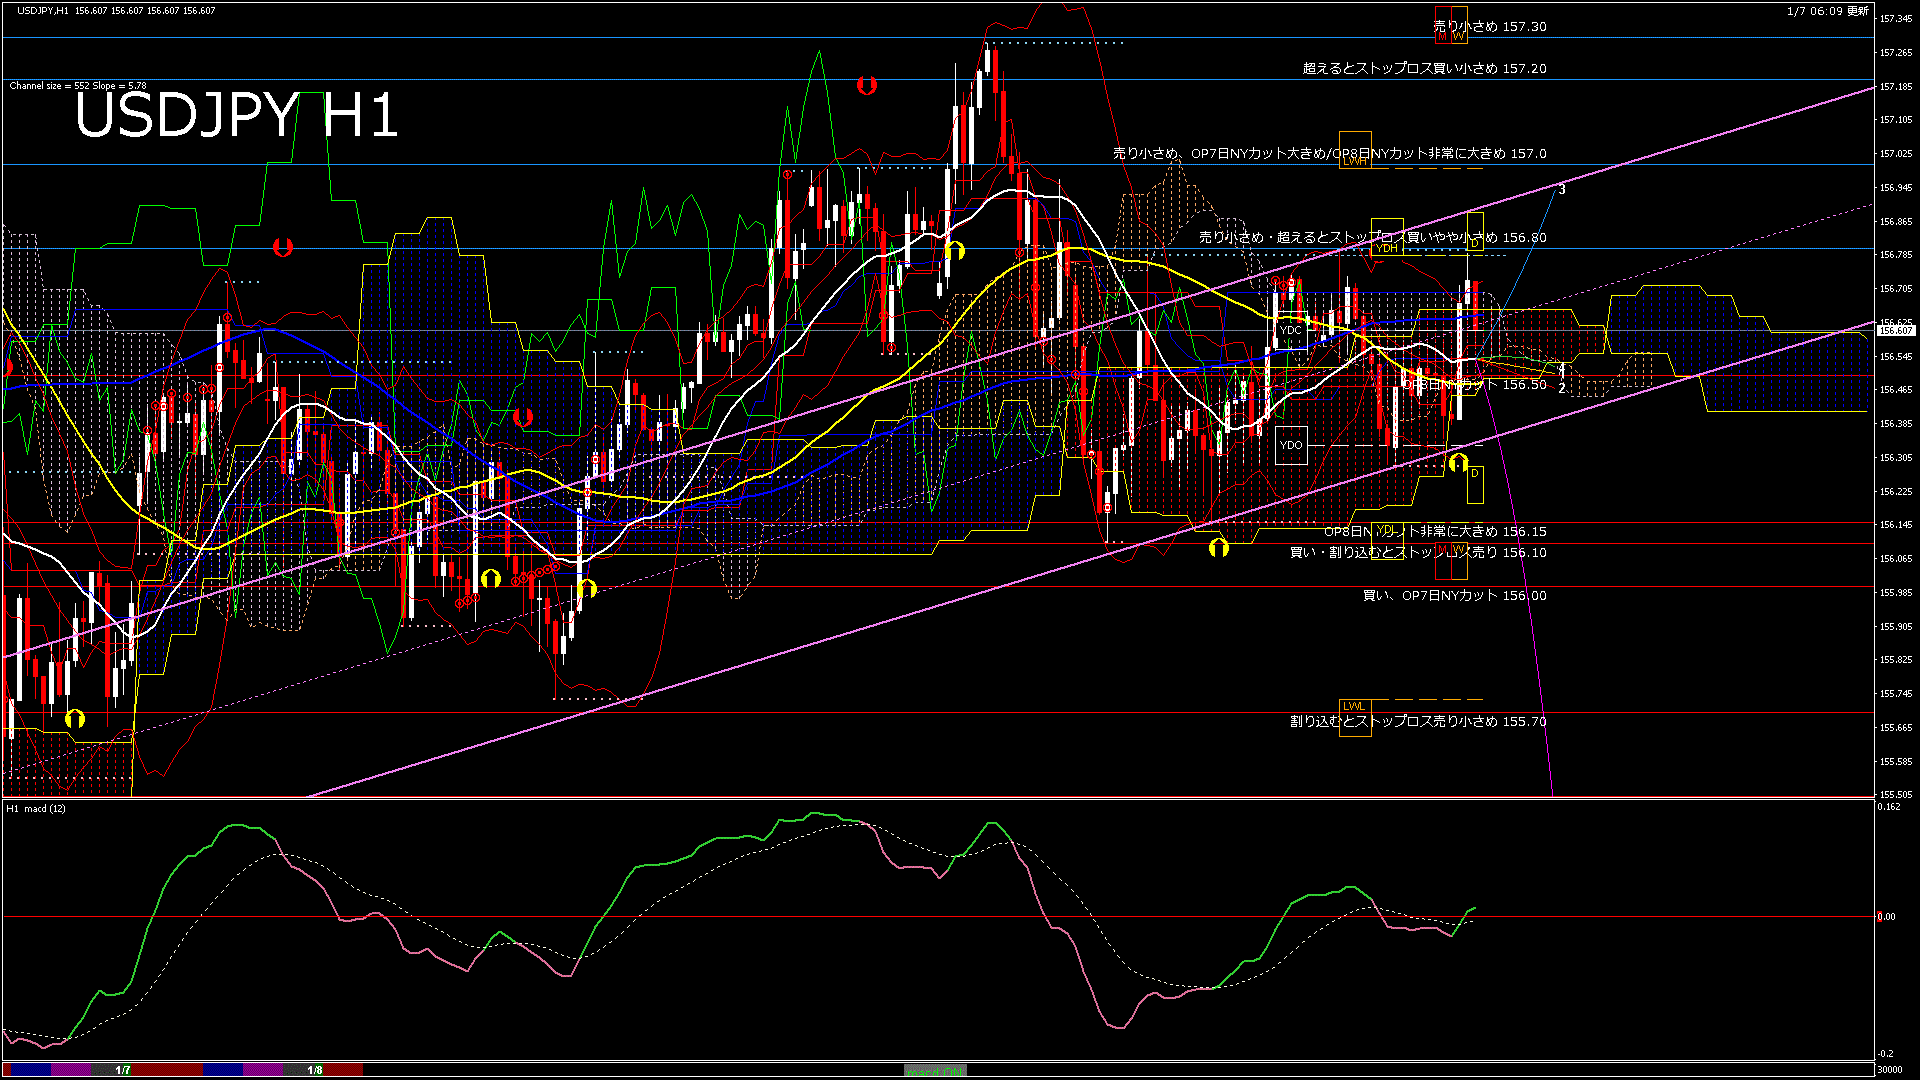1920x1080 pixels.
Task: Click the 155.70 stop-loss sell annotation
Action: [1418, 721]
